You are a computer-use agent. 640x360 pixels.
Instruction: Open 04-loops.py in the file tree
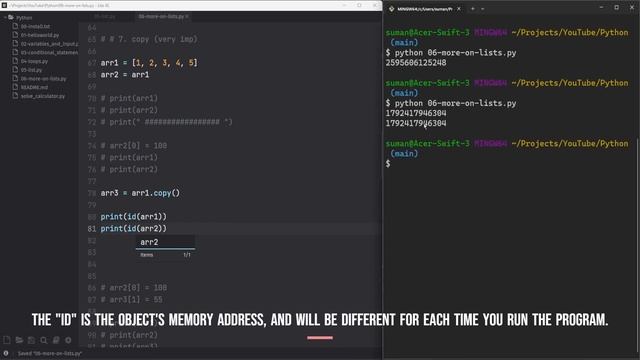pyautogui.click(x=34, y=61)
